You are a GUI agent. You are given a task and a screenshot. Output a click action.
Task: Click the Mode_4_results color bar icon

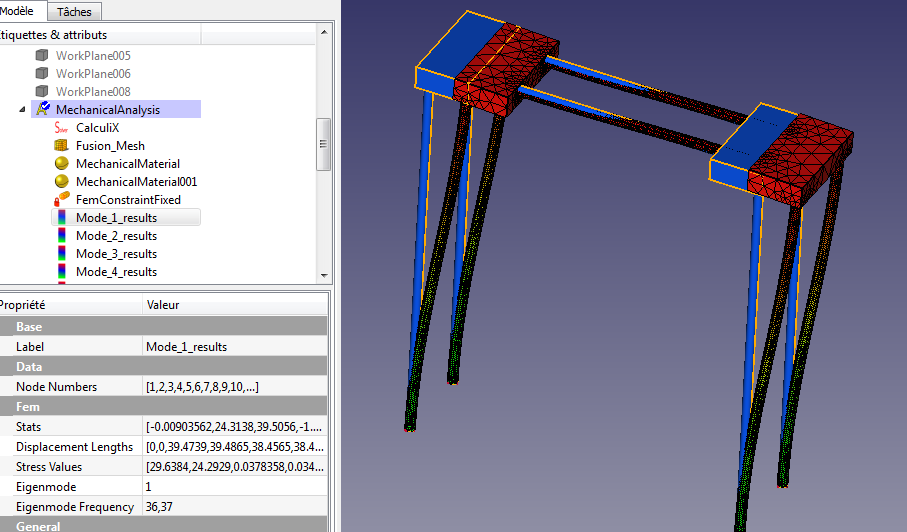[62, 271]
